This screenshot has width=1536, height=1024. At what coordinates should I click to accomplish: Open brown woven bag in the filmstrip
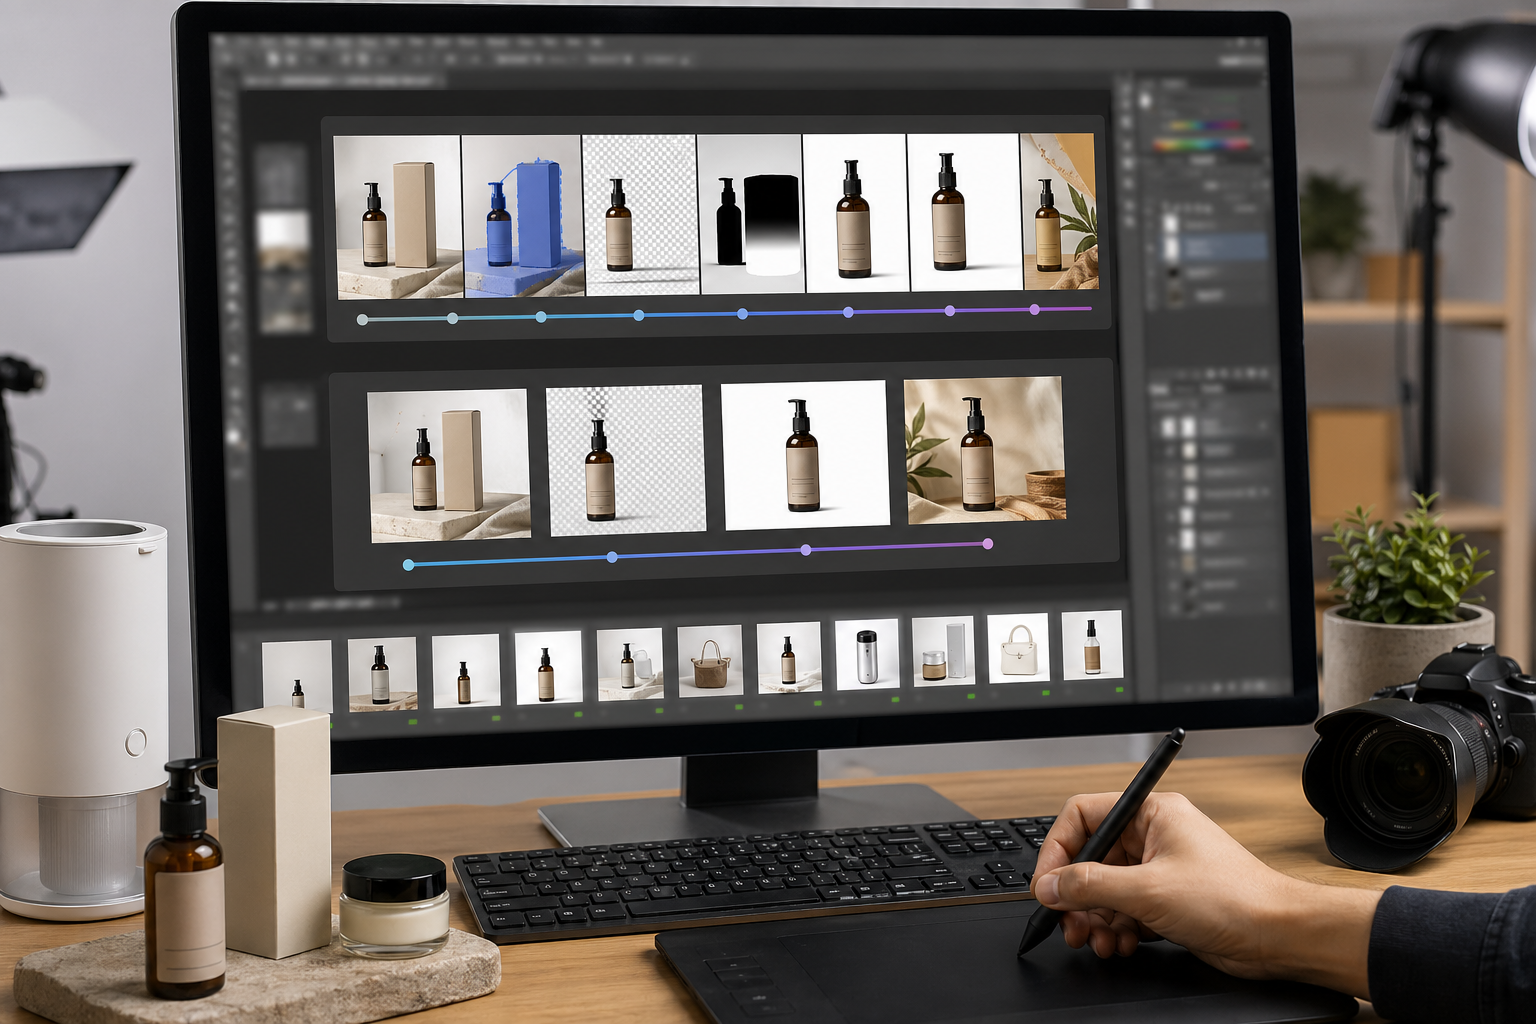(710, 659)
